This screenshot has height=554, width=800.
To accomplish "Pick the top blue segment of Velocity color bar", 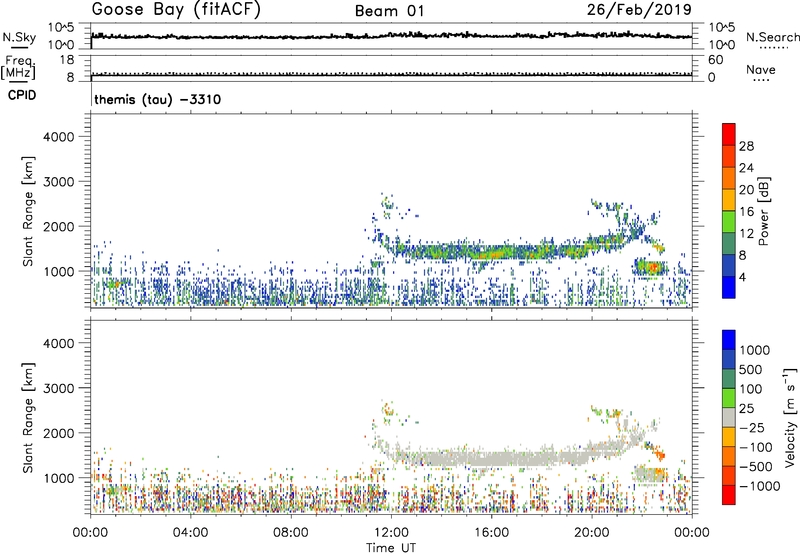I will [729, 340].
